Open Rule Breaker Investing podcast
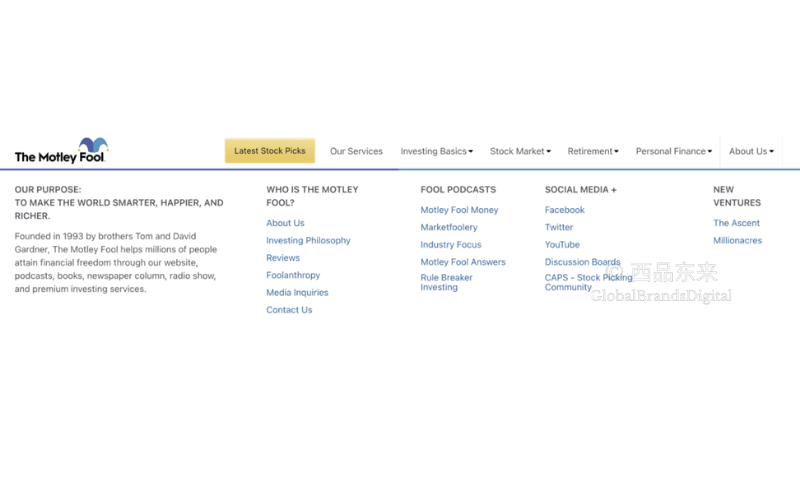Image resolution: width=800 pixels, height=500 pixels. (446, 282)
